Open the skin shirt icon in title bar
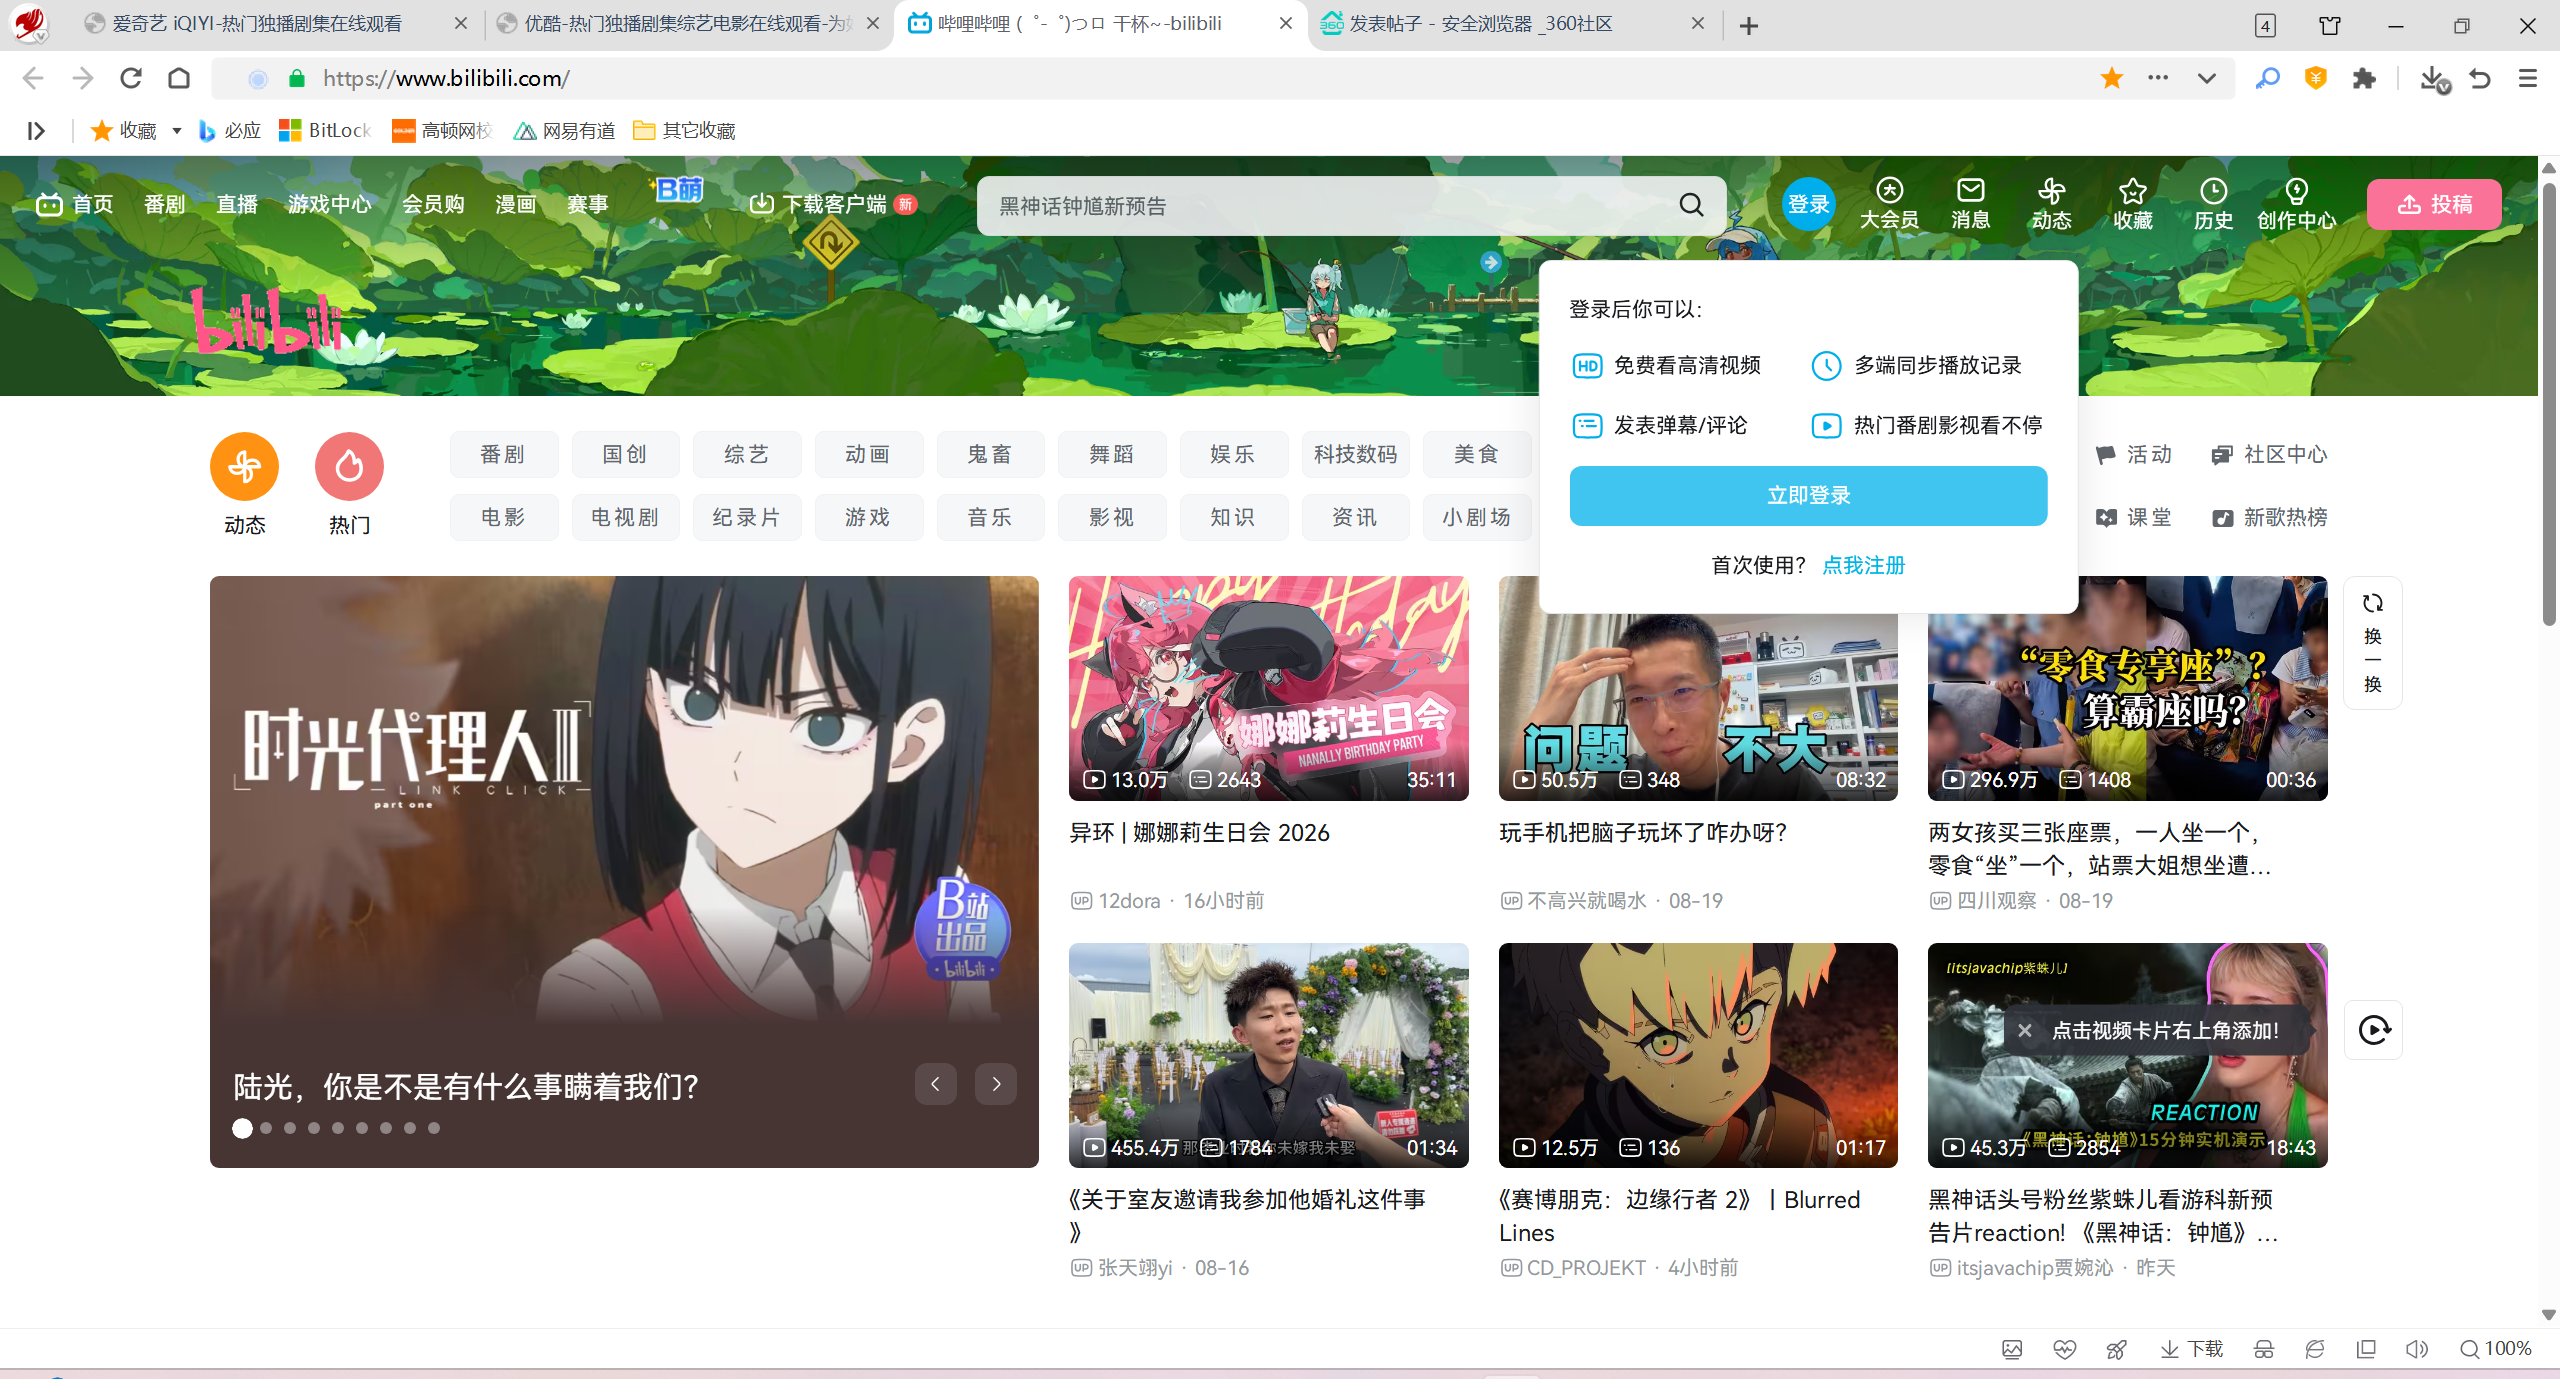Viewport: 2560px width, 1379px height. [x=2330, y=25]
